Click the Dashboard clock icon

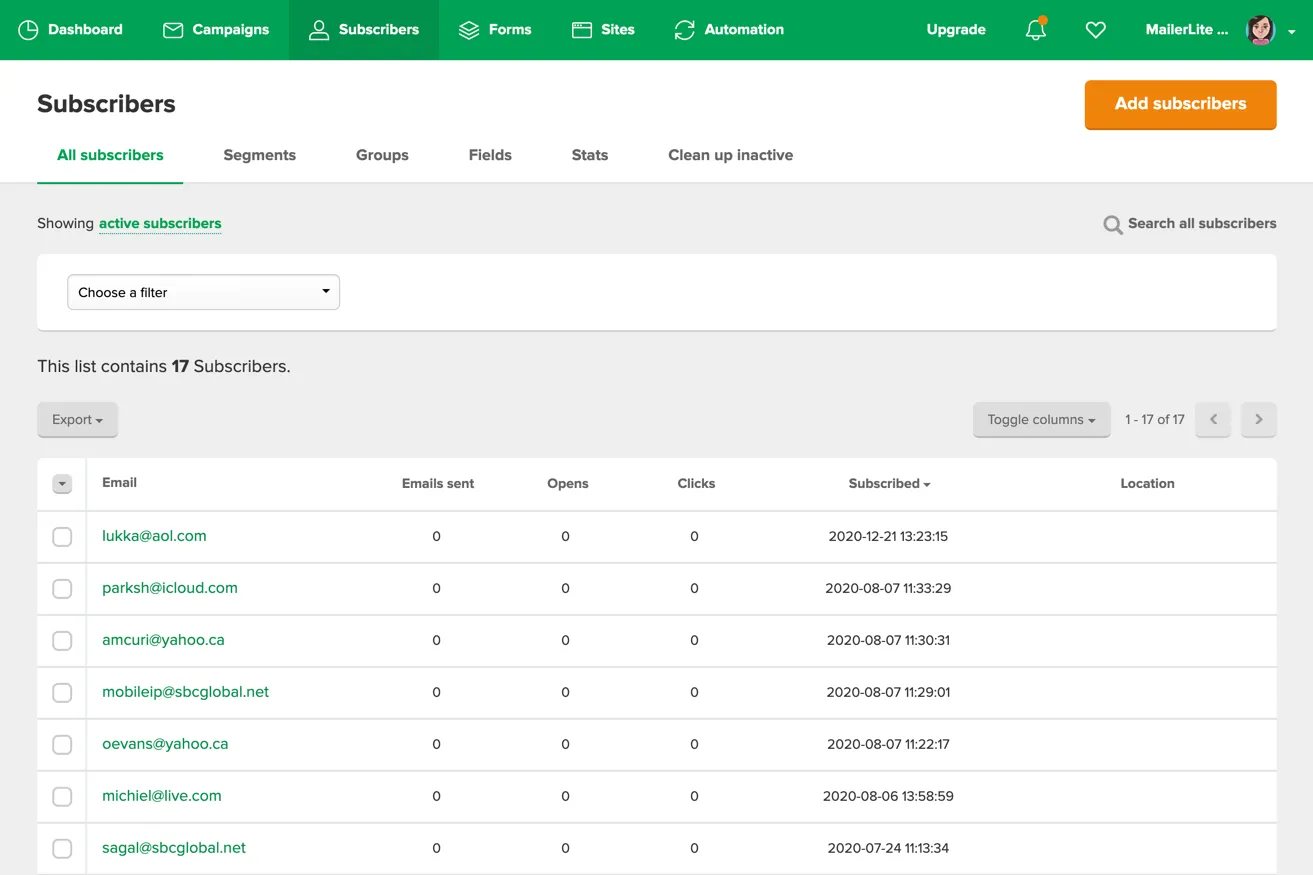coord(28,30)
